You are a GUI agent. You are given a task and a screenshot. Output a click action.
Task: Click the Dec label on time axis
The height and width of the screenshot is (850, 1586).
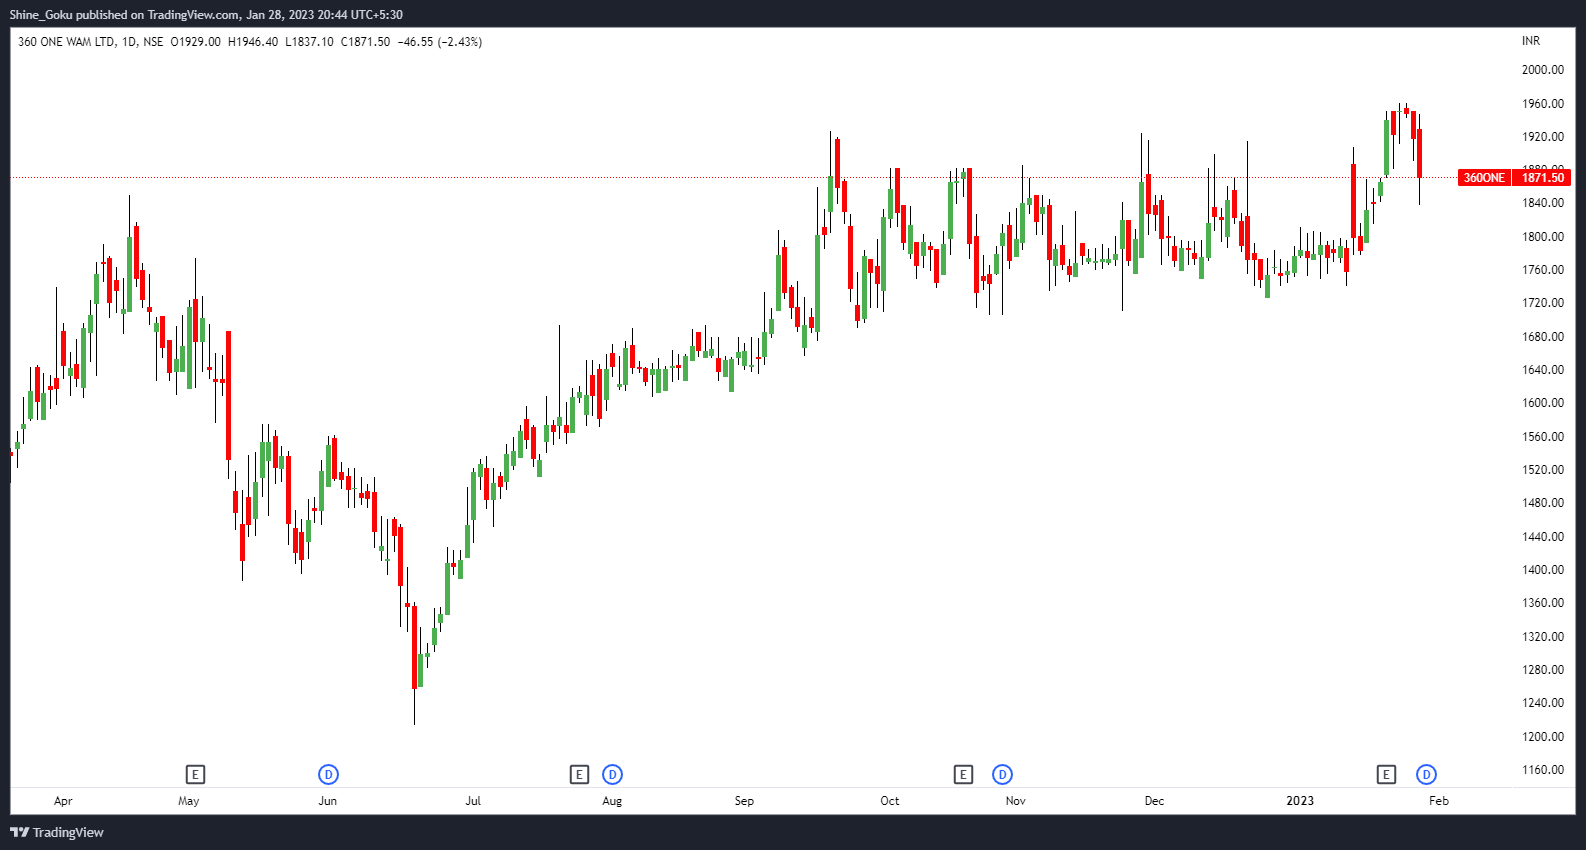click(x=1154, y=801)
